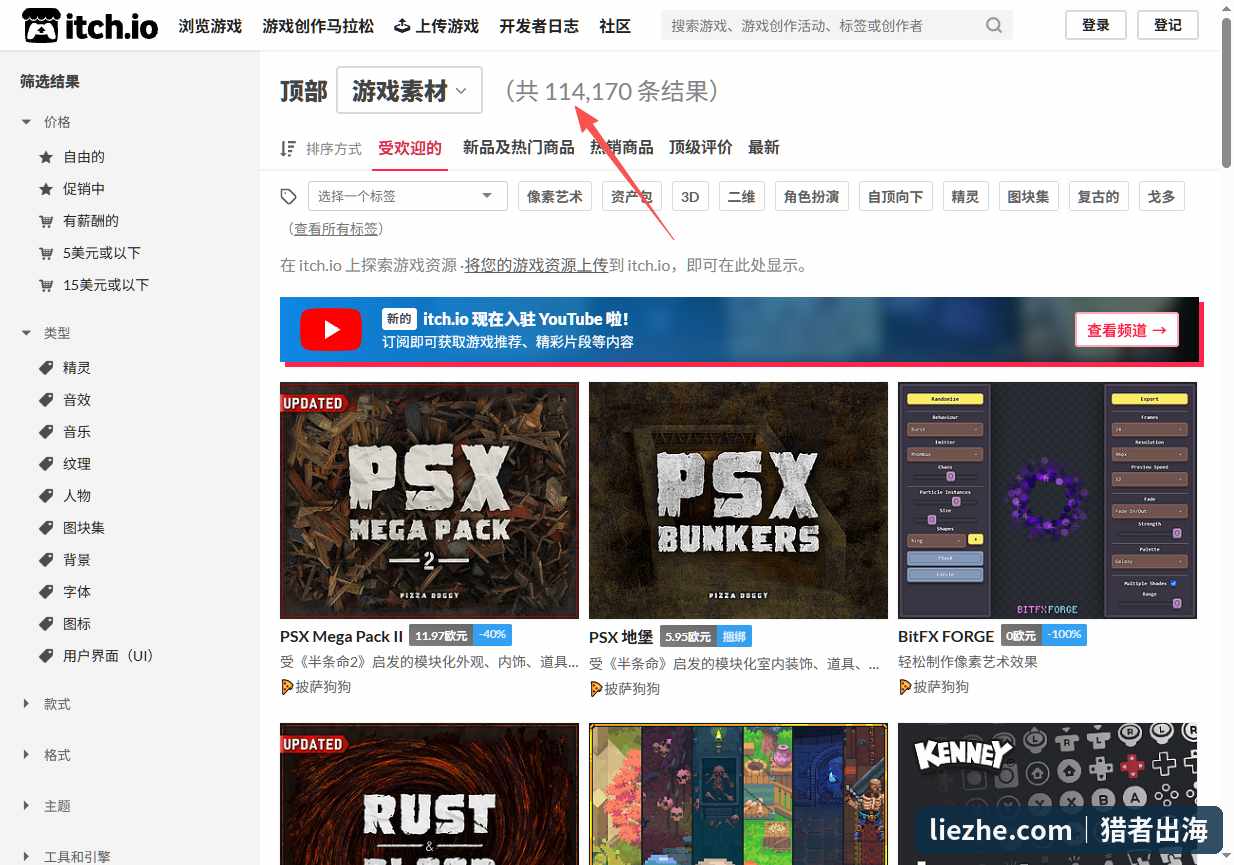The image size is (1234, 865).
Task: Click the itch.io logo
Action: point(89,26)
